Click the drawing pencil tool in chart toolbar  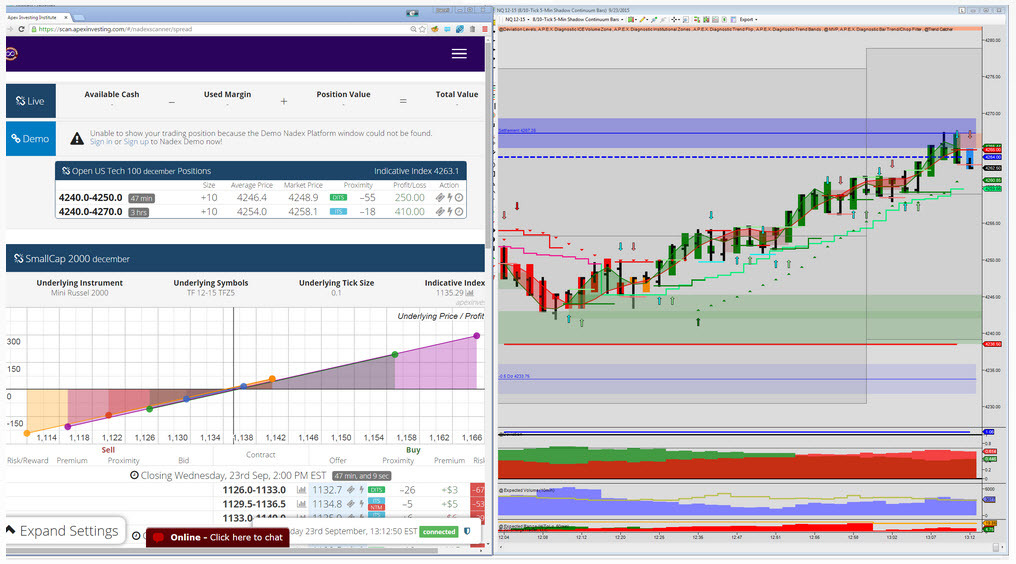click(x=643, y=19)
